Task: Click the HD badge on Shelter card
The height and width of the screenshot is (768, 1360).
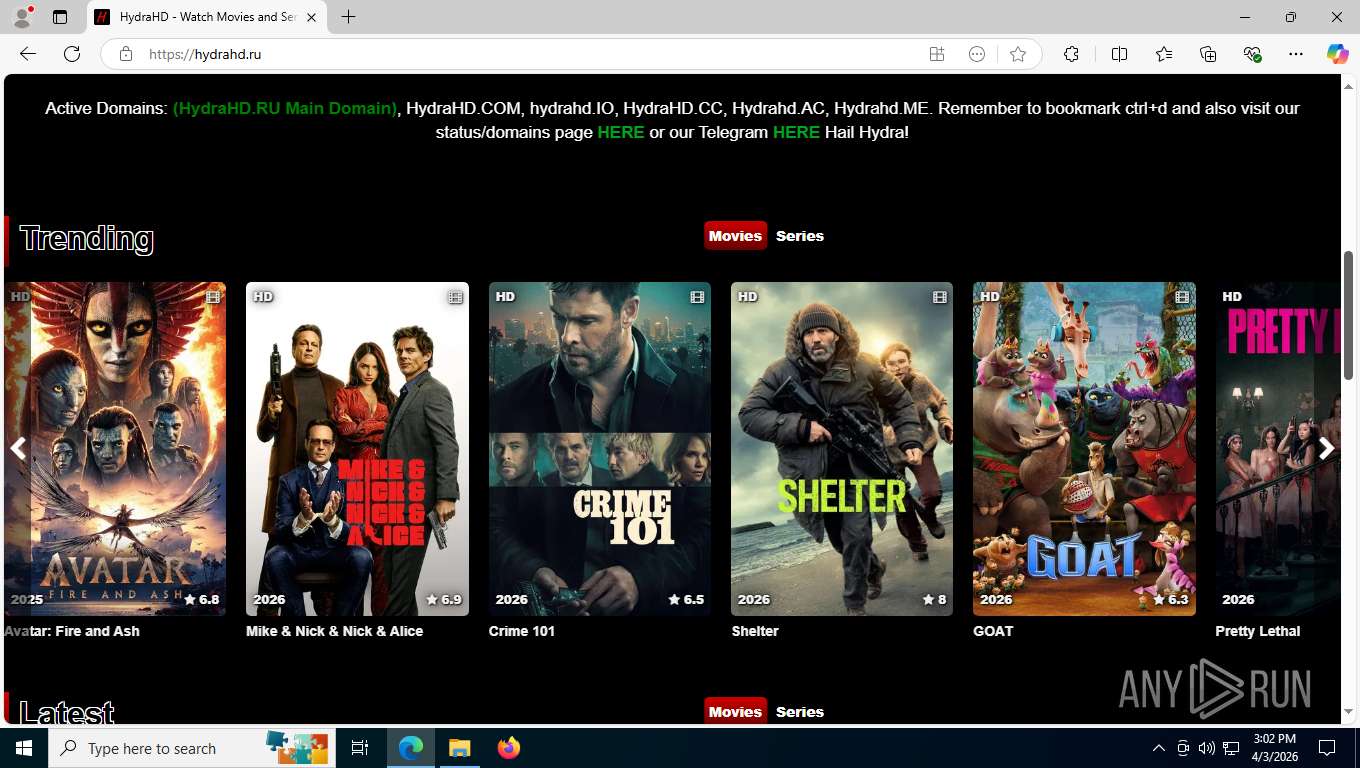Action: point(748,297)
